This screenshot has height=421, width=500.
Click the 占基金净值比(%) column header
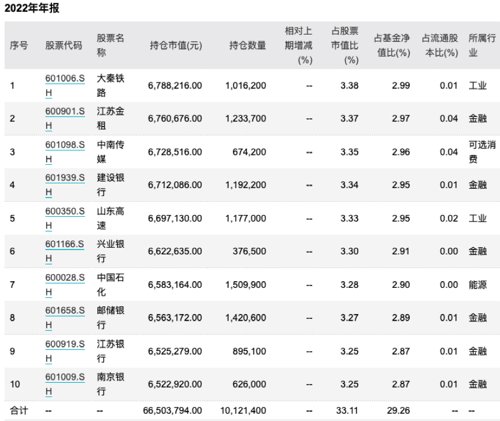tap(392, 45)
